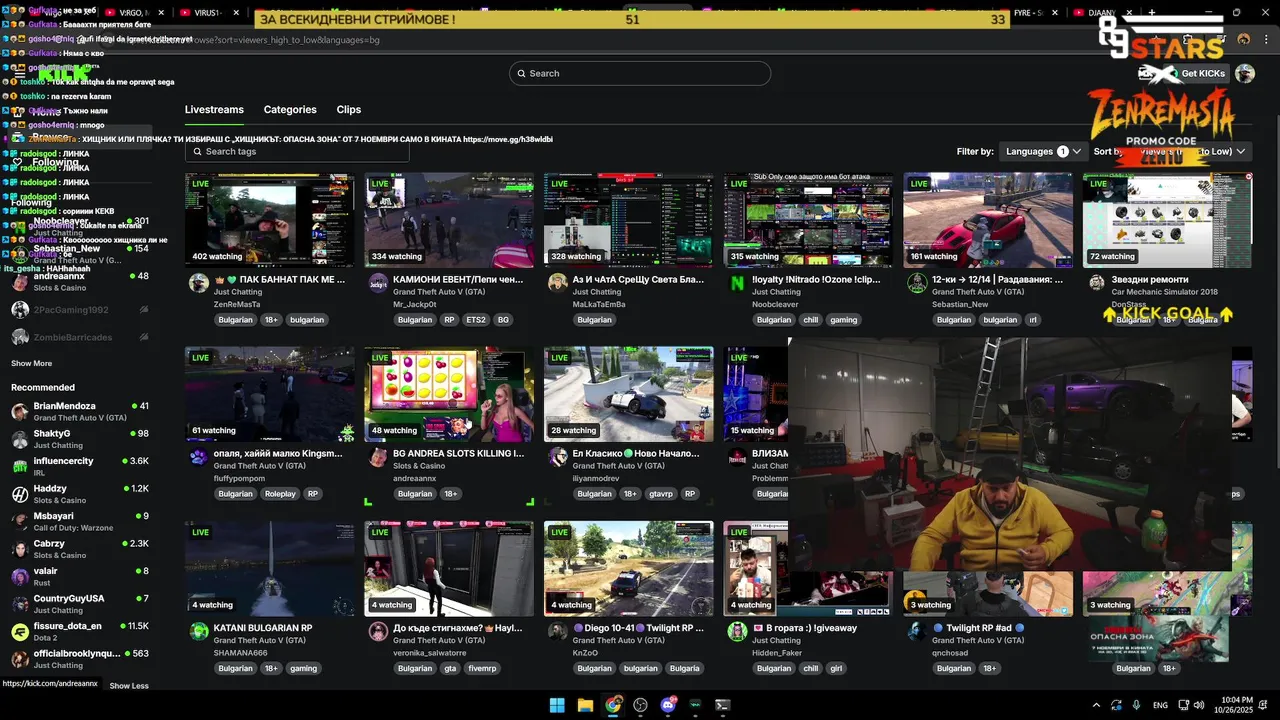Click the Get KICKs button

[x=1195, y=74]
